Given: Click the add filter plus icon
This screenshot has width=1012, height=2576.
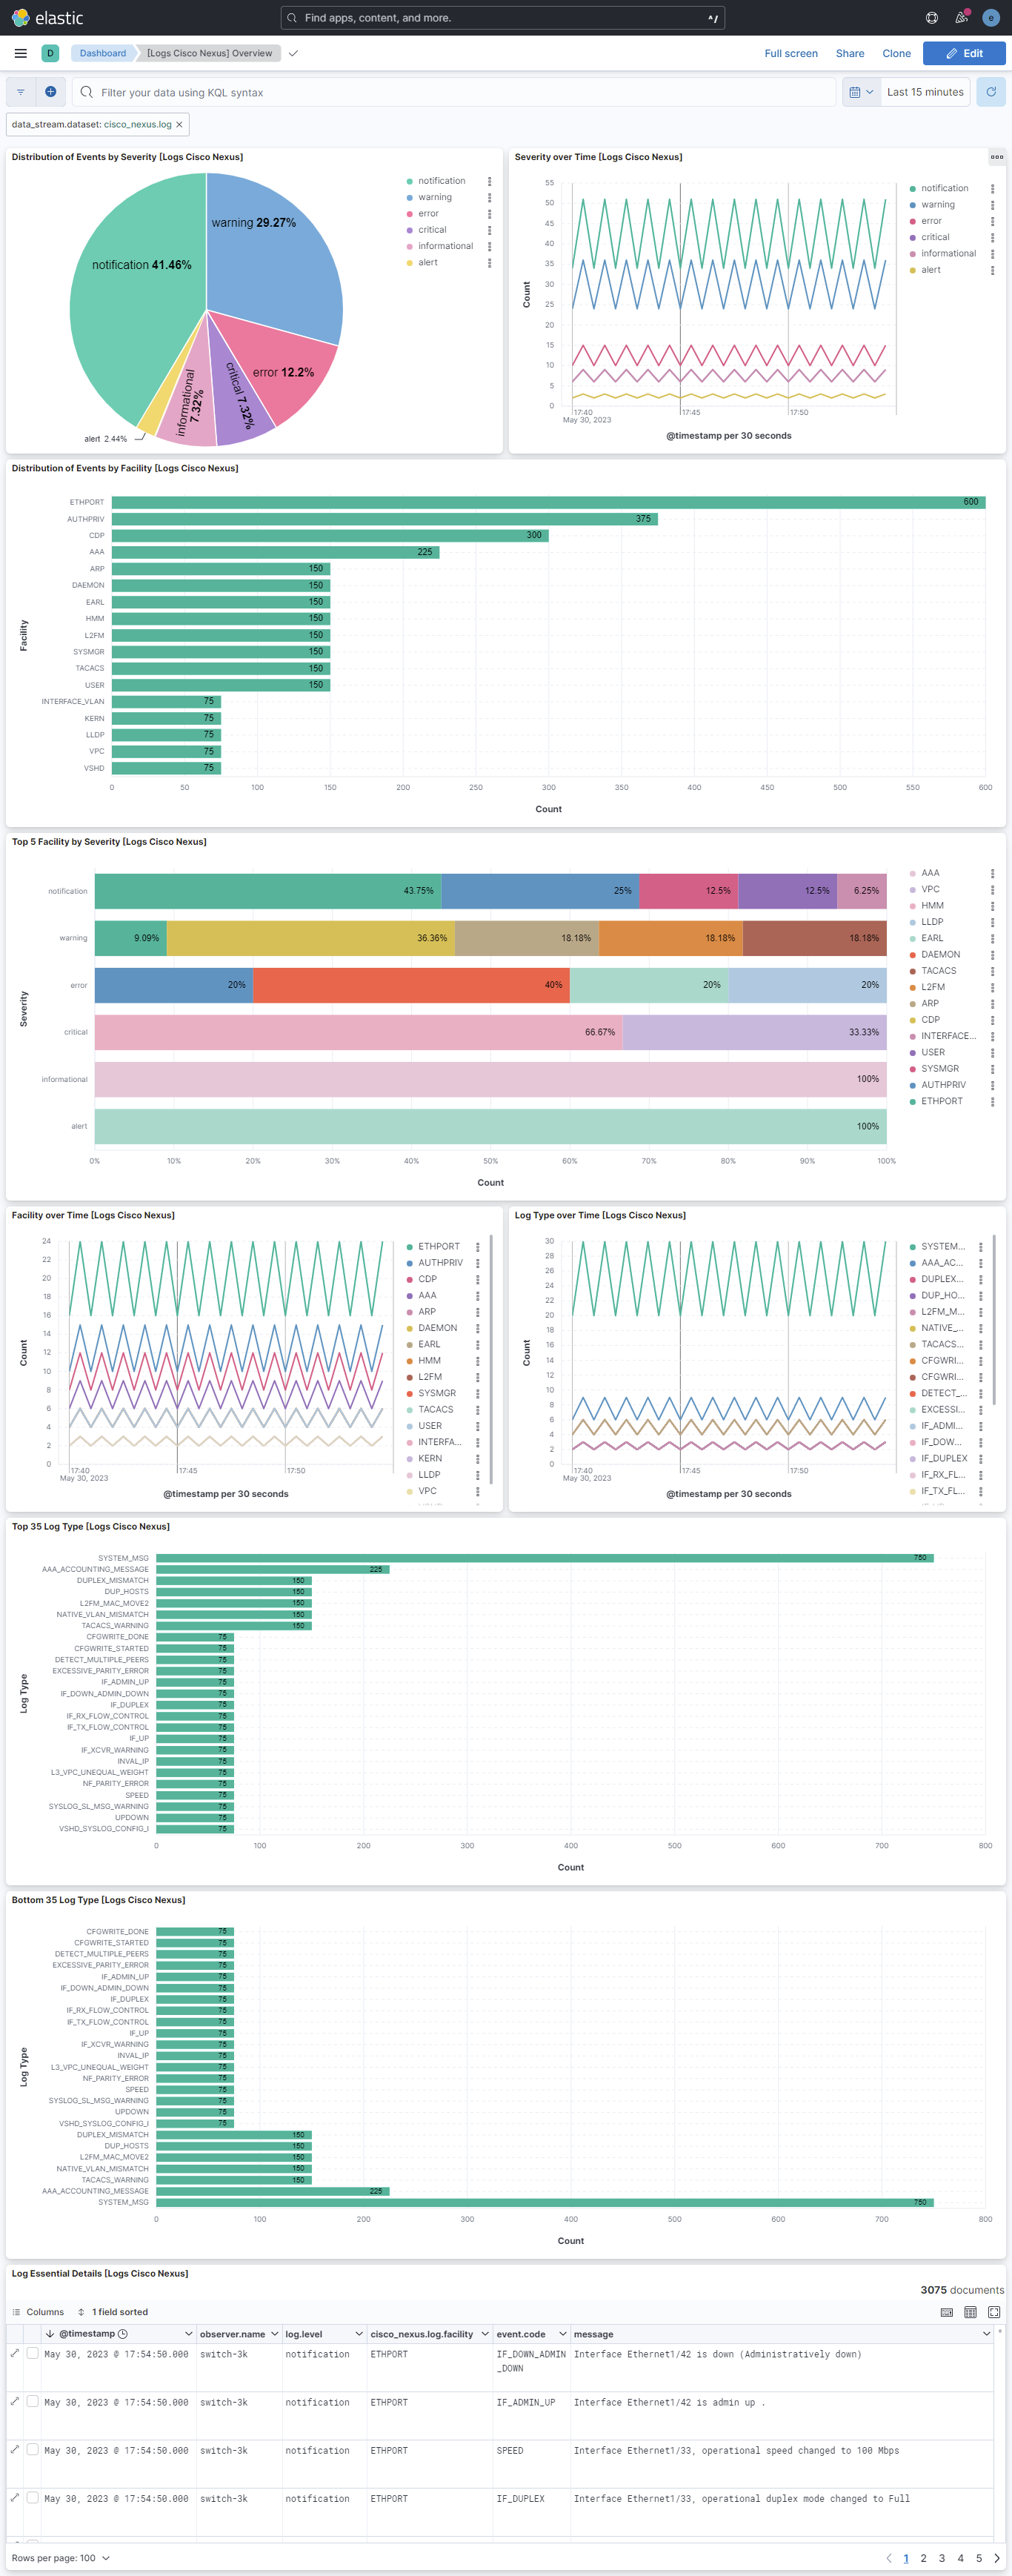Looking at the screenshot, I should (51, 92).
